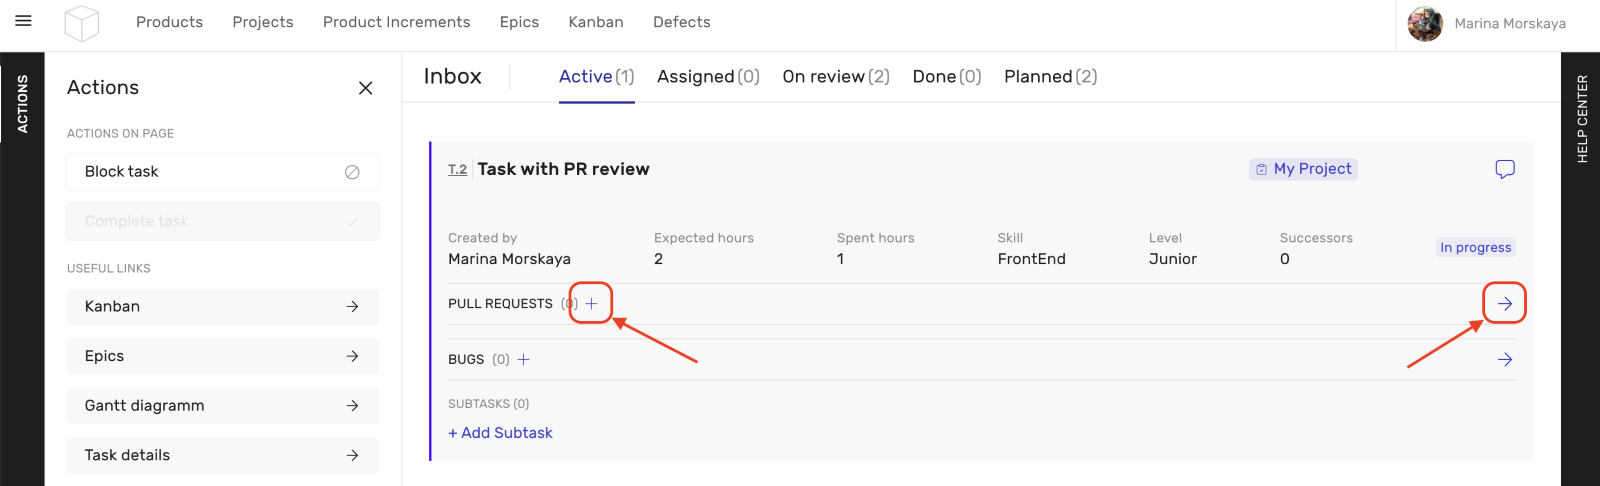The height and width of the screenshot is (486, 1600).
Task: Open task comments chat icon
Action: 1504,169
